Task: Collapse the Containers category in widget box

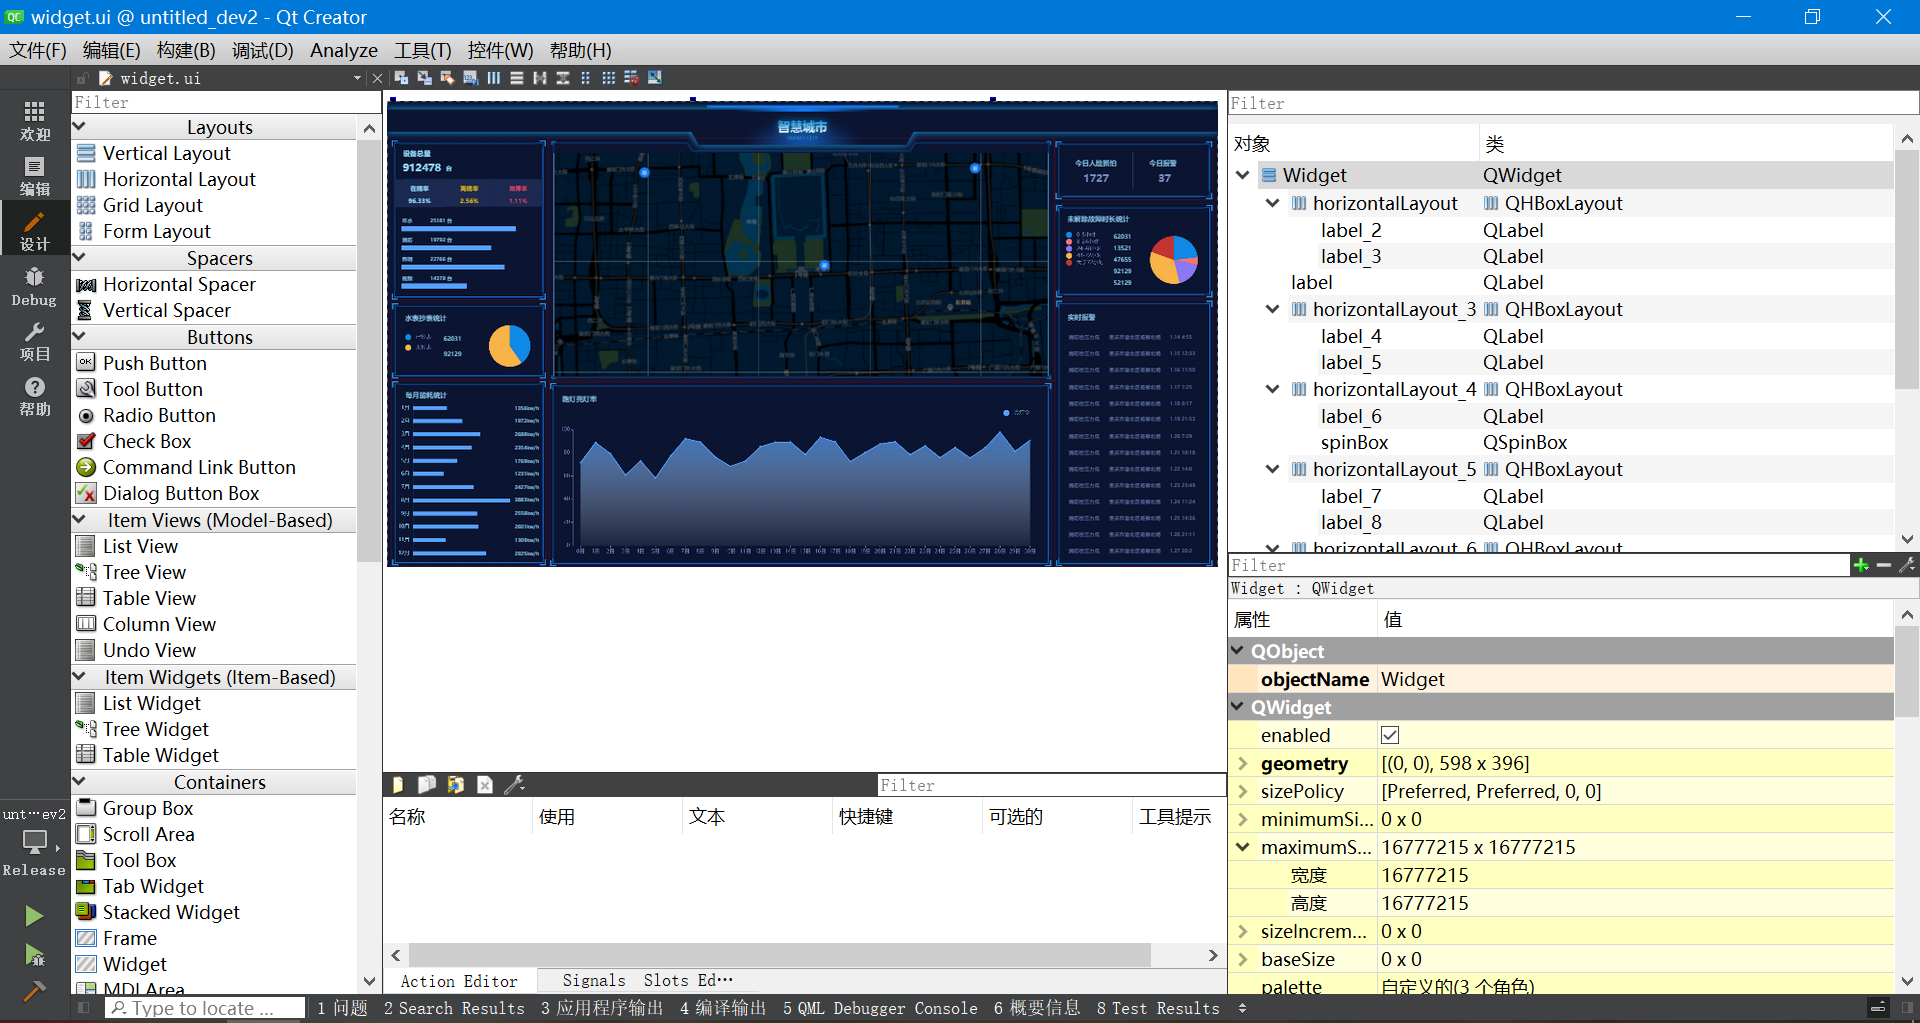Action: click(x=80, y=782)
